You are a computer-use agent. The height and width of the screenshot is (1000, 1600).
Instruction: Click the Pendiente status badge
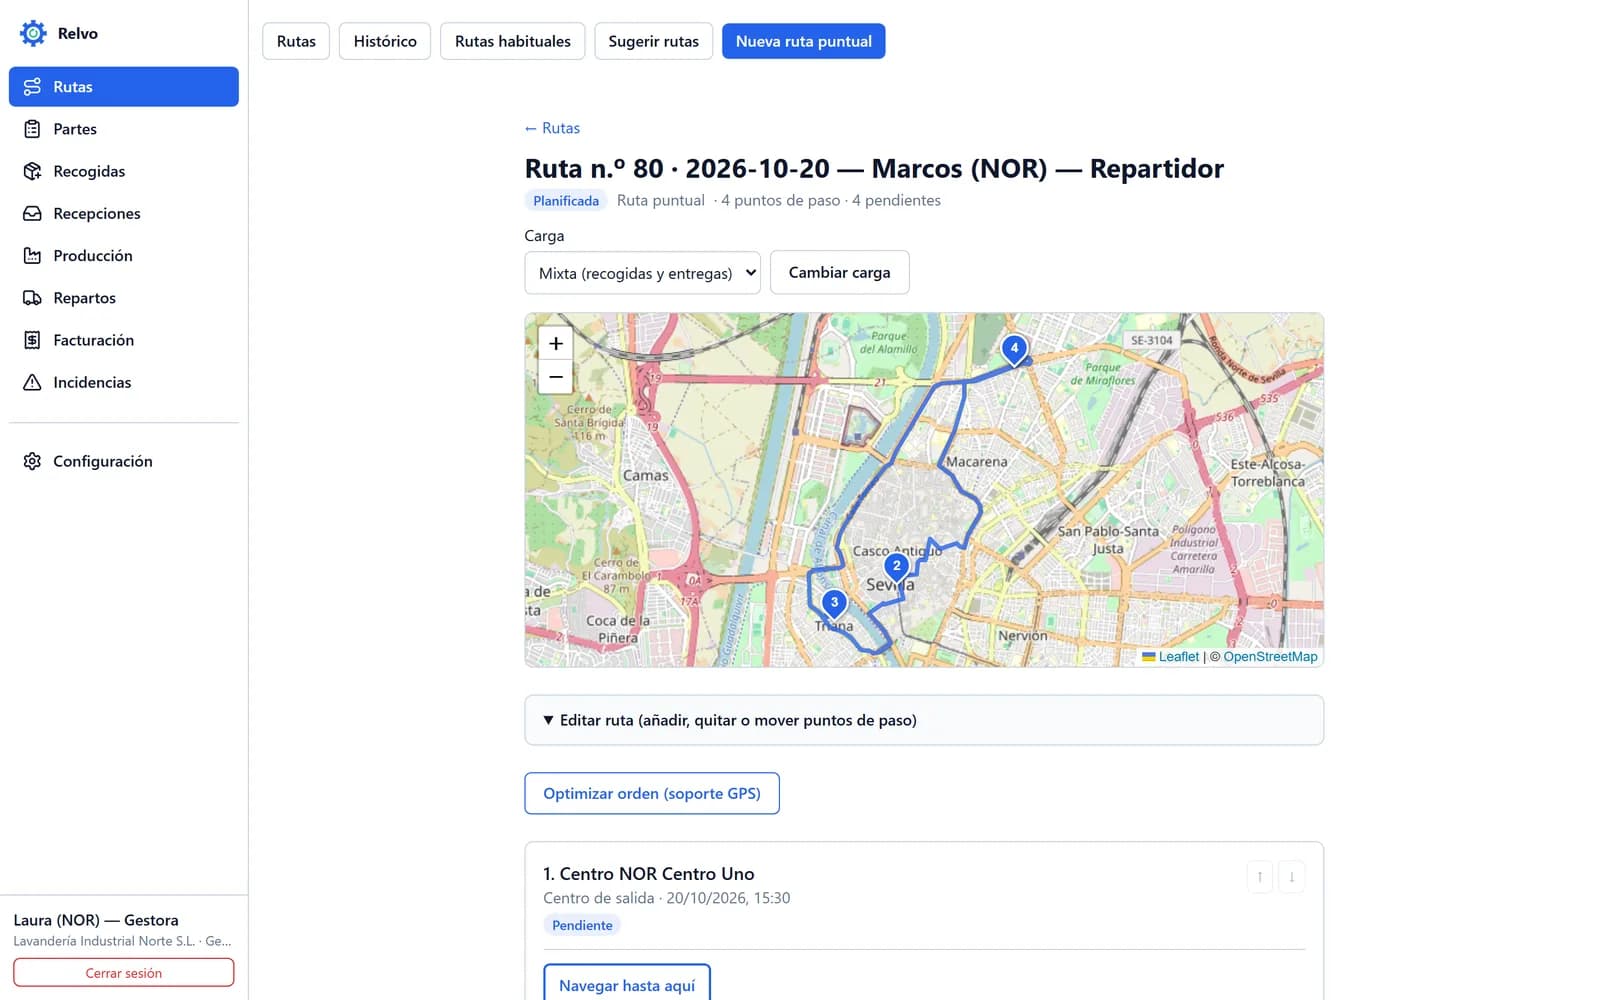pyautogui.click(x=582, y=925)
